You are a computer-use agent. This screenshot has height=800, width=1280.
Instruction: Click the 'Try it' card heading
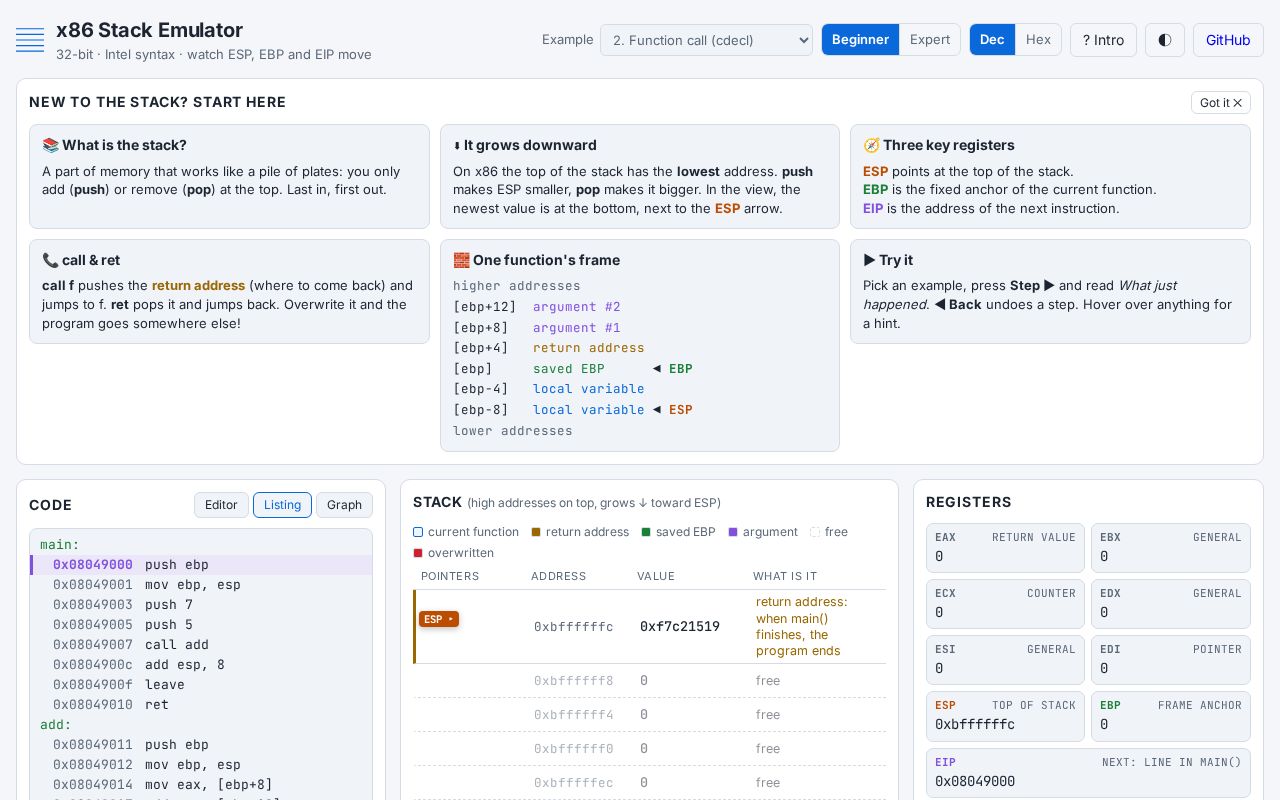888,260
